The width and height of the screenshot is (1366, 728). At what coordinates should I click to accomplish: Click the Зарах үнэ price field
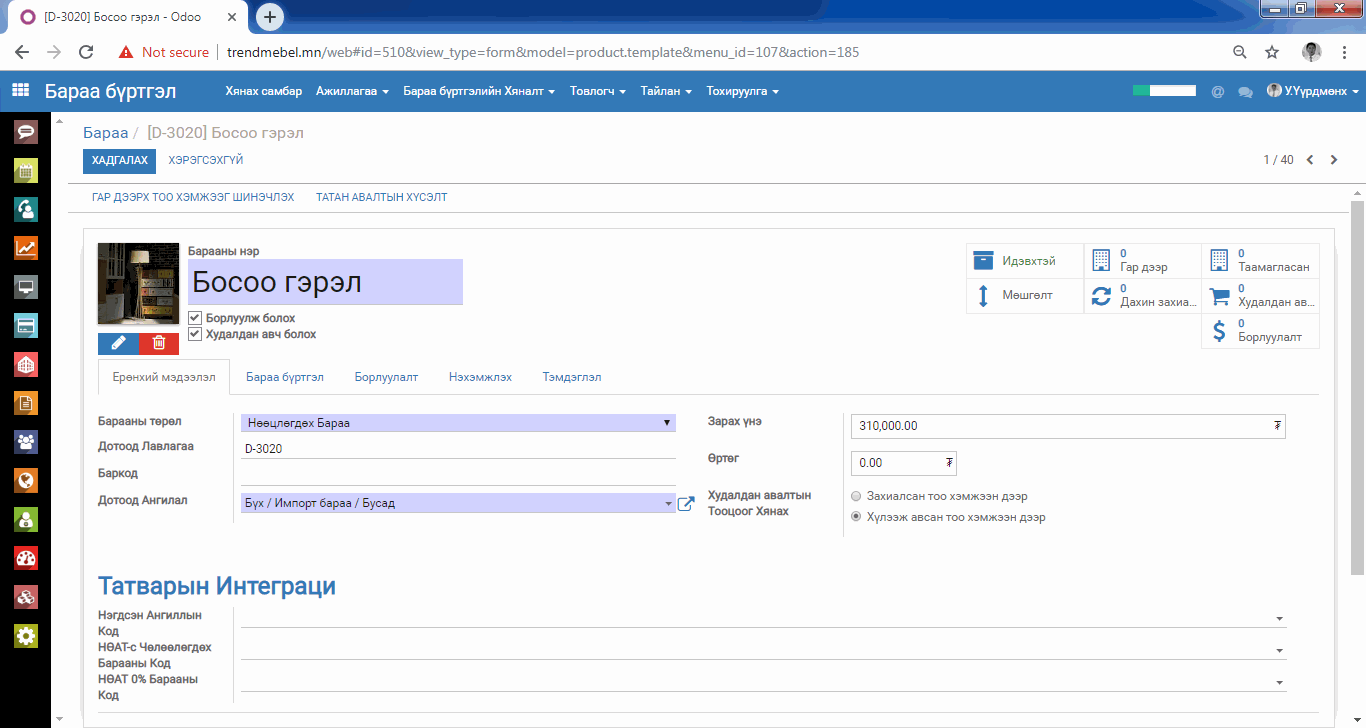tap(1060, 426)
